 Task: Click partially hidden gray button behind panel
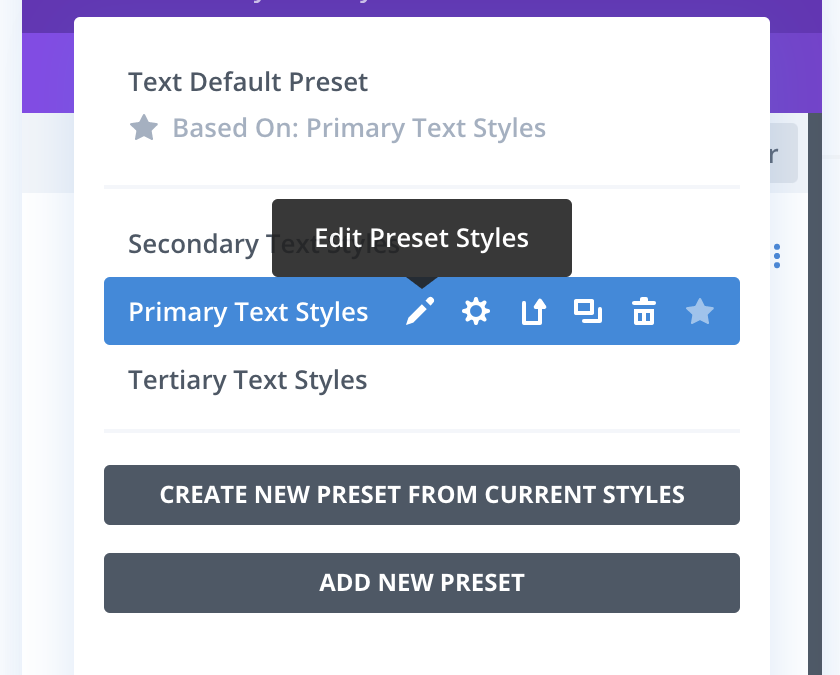783,154
